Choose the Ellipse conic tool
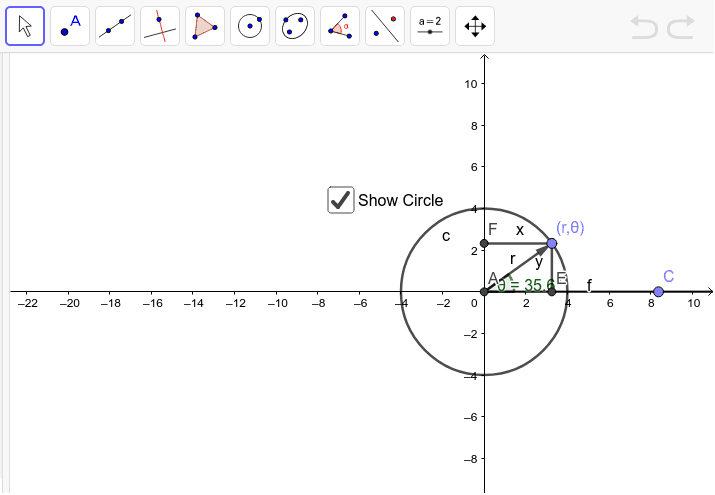715x495 pixels. [x=295, y=27]
